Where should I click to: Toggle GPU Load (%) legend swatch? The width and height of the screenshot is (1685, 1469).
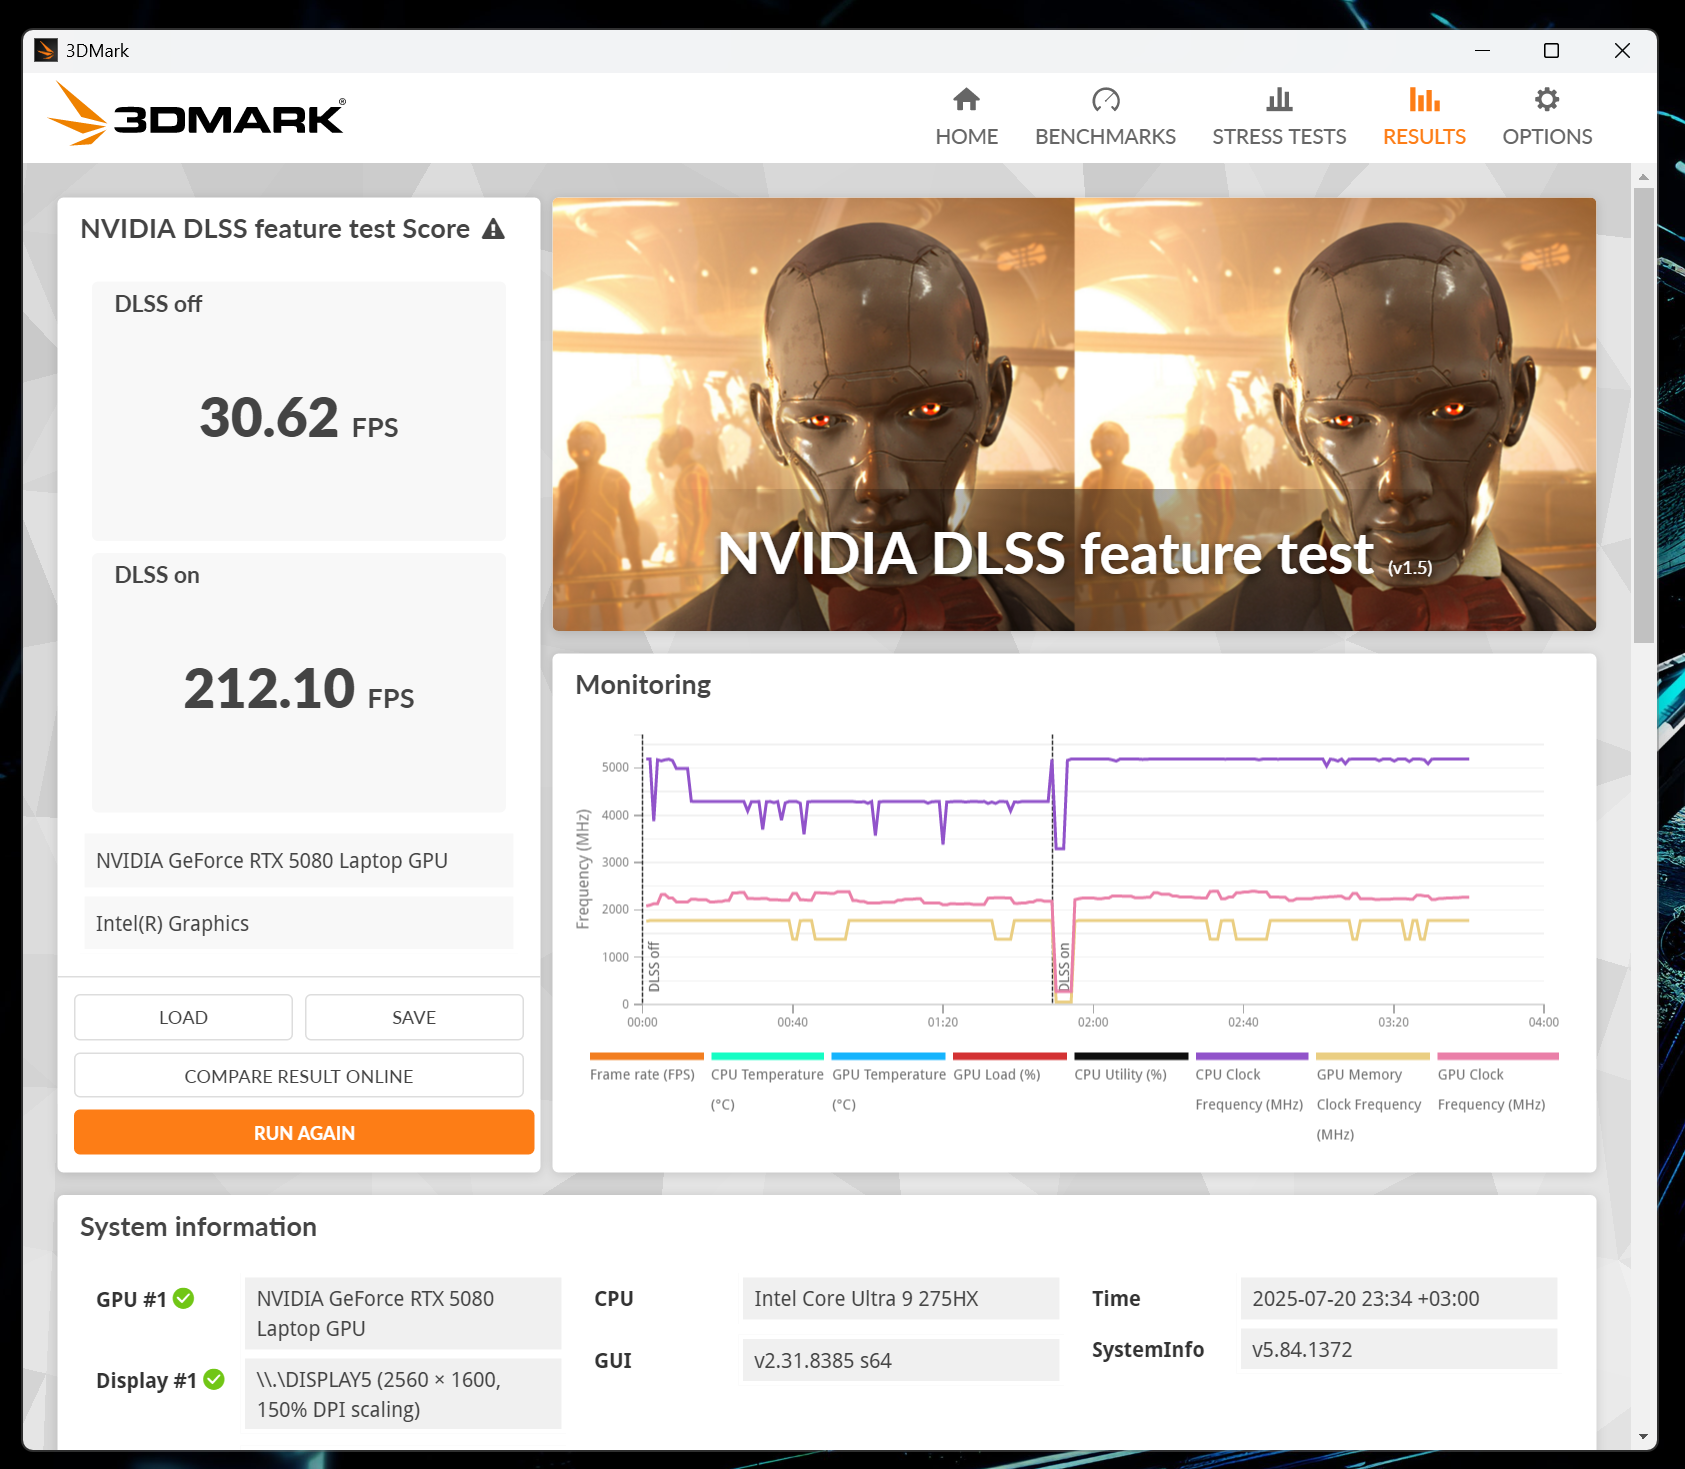pyautogui.click(x=1009, y=1056)
